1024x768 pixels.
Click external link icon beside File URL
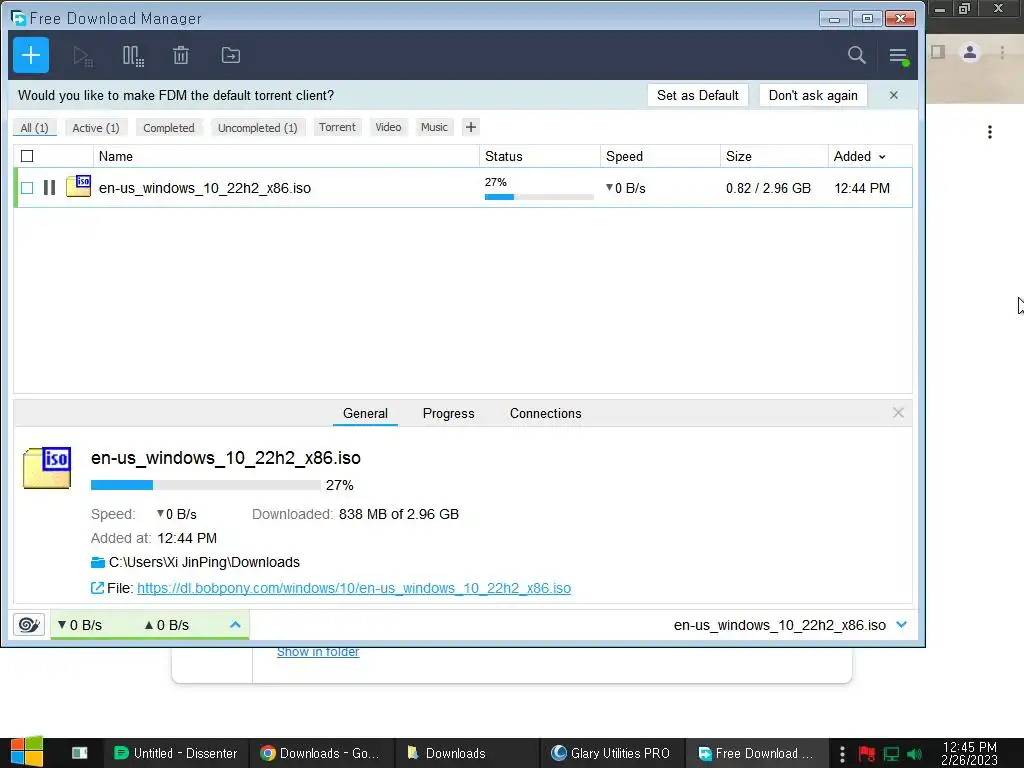click(97, 588)
